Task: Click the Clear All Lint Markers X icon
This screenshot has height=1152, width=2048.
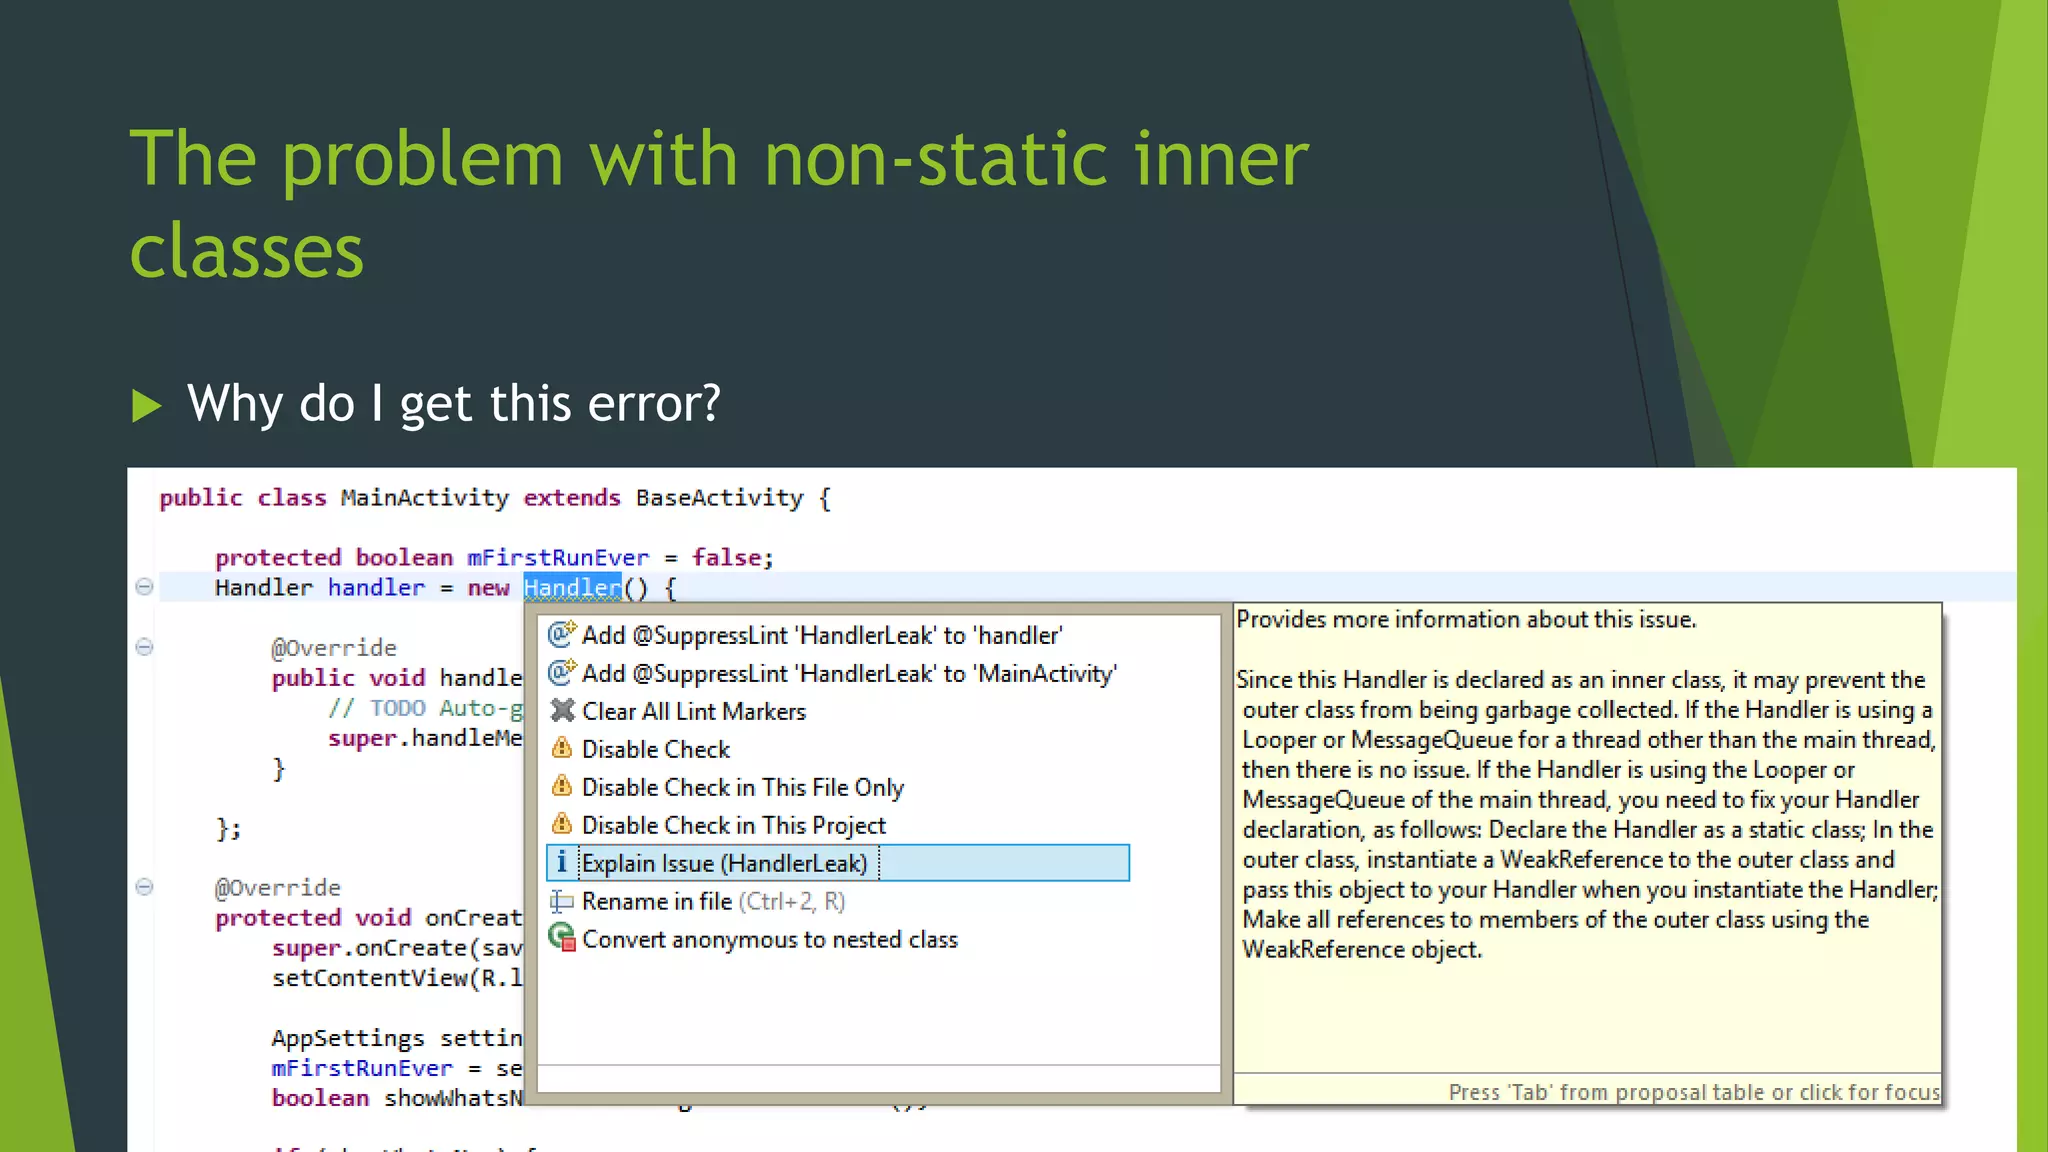Action: point(562,710)
